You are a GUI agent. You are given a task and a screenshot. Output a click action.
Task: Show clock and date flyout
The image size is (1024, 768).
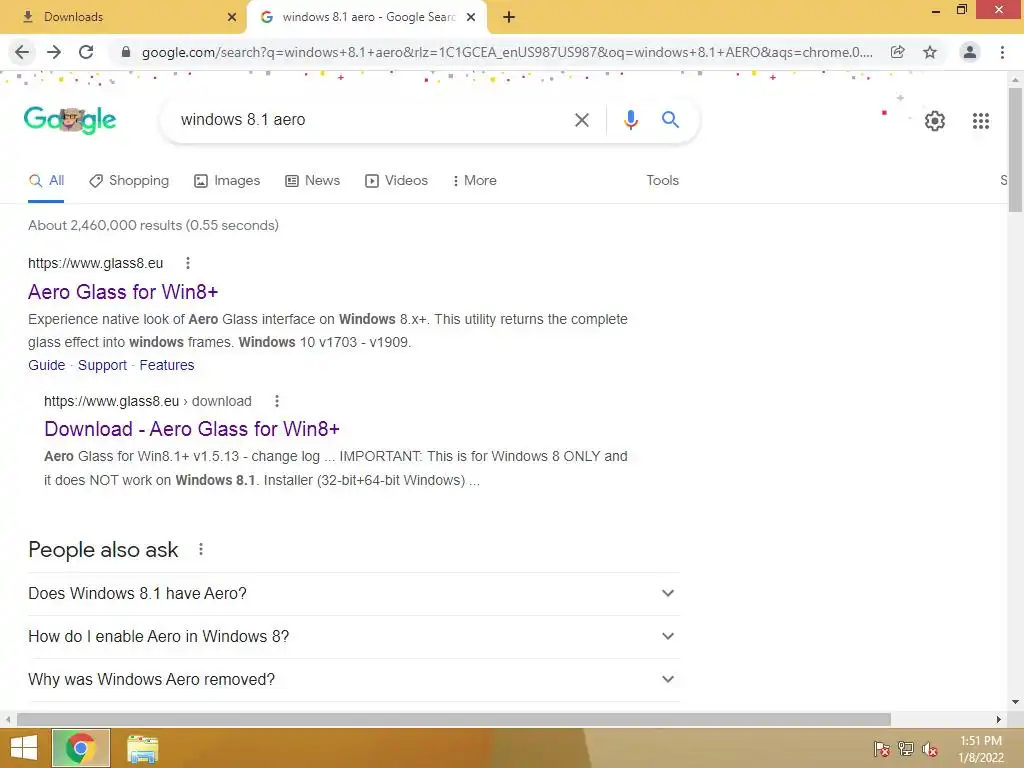[x=981, y=749]
